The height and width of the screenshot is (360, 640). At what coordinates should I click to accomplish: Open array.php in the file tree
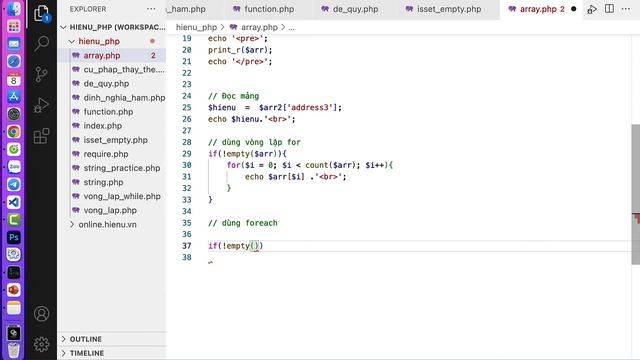(112, 56)
